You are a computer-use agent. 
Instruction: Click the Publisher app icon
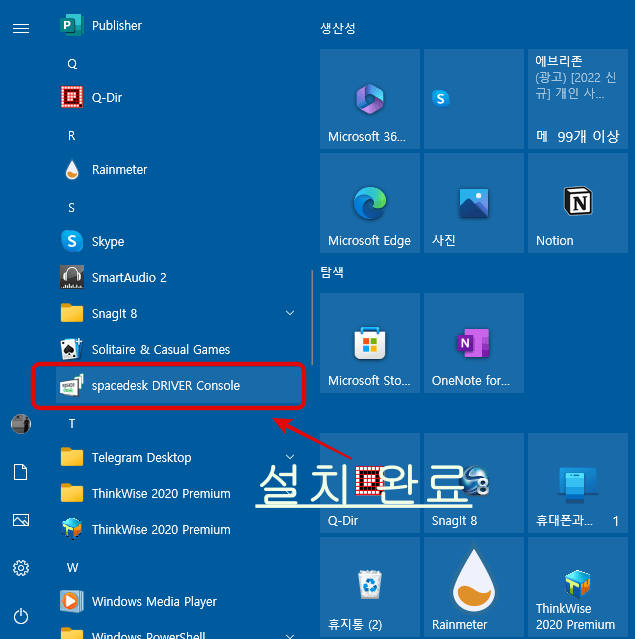coord(72,25)
